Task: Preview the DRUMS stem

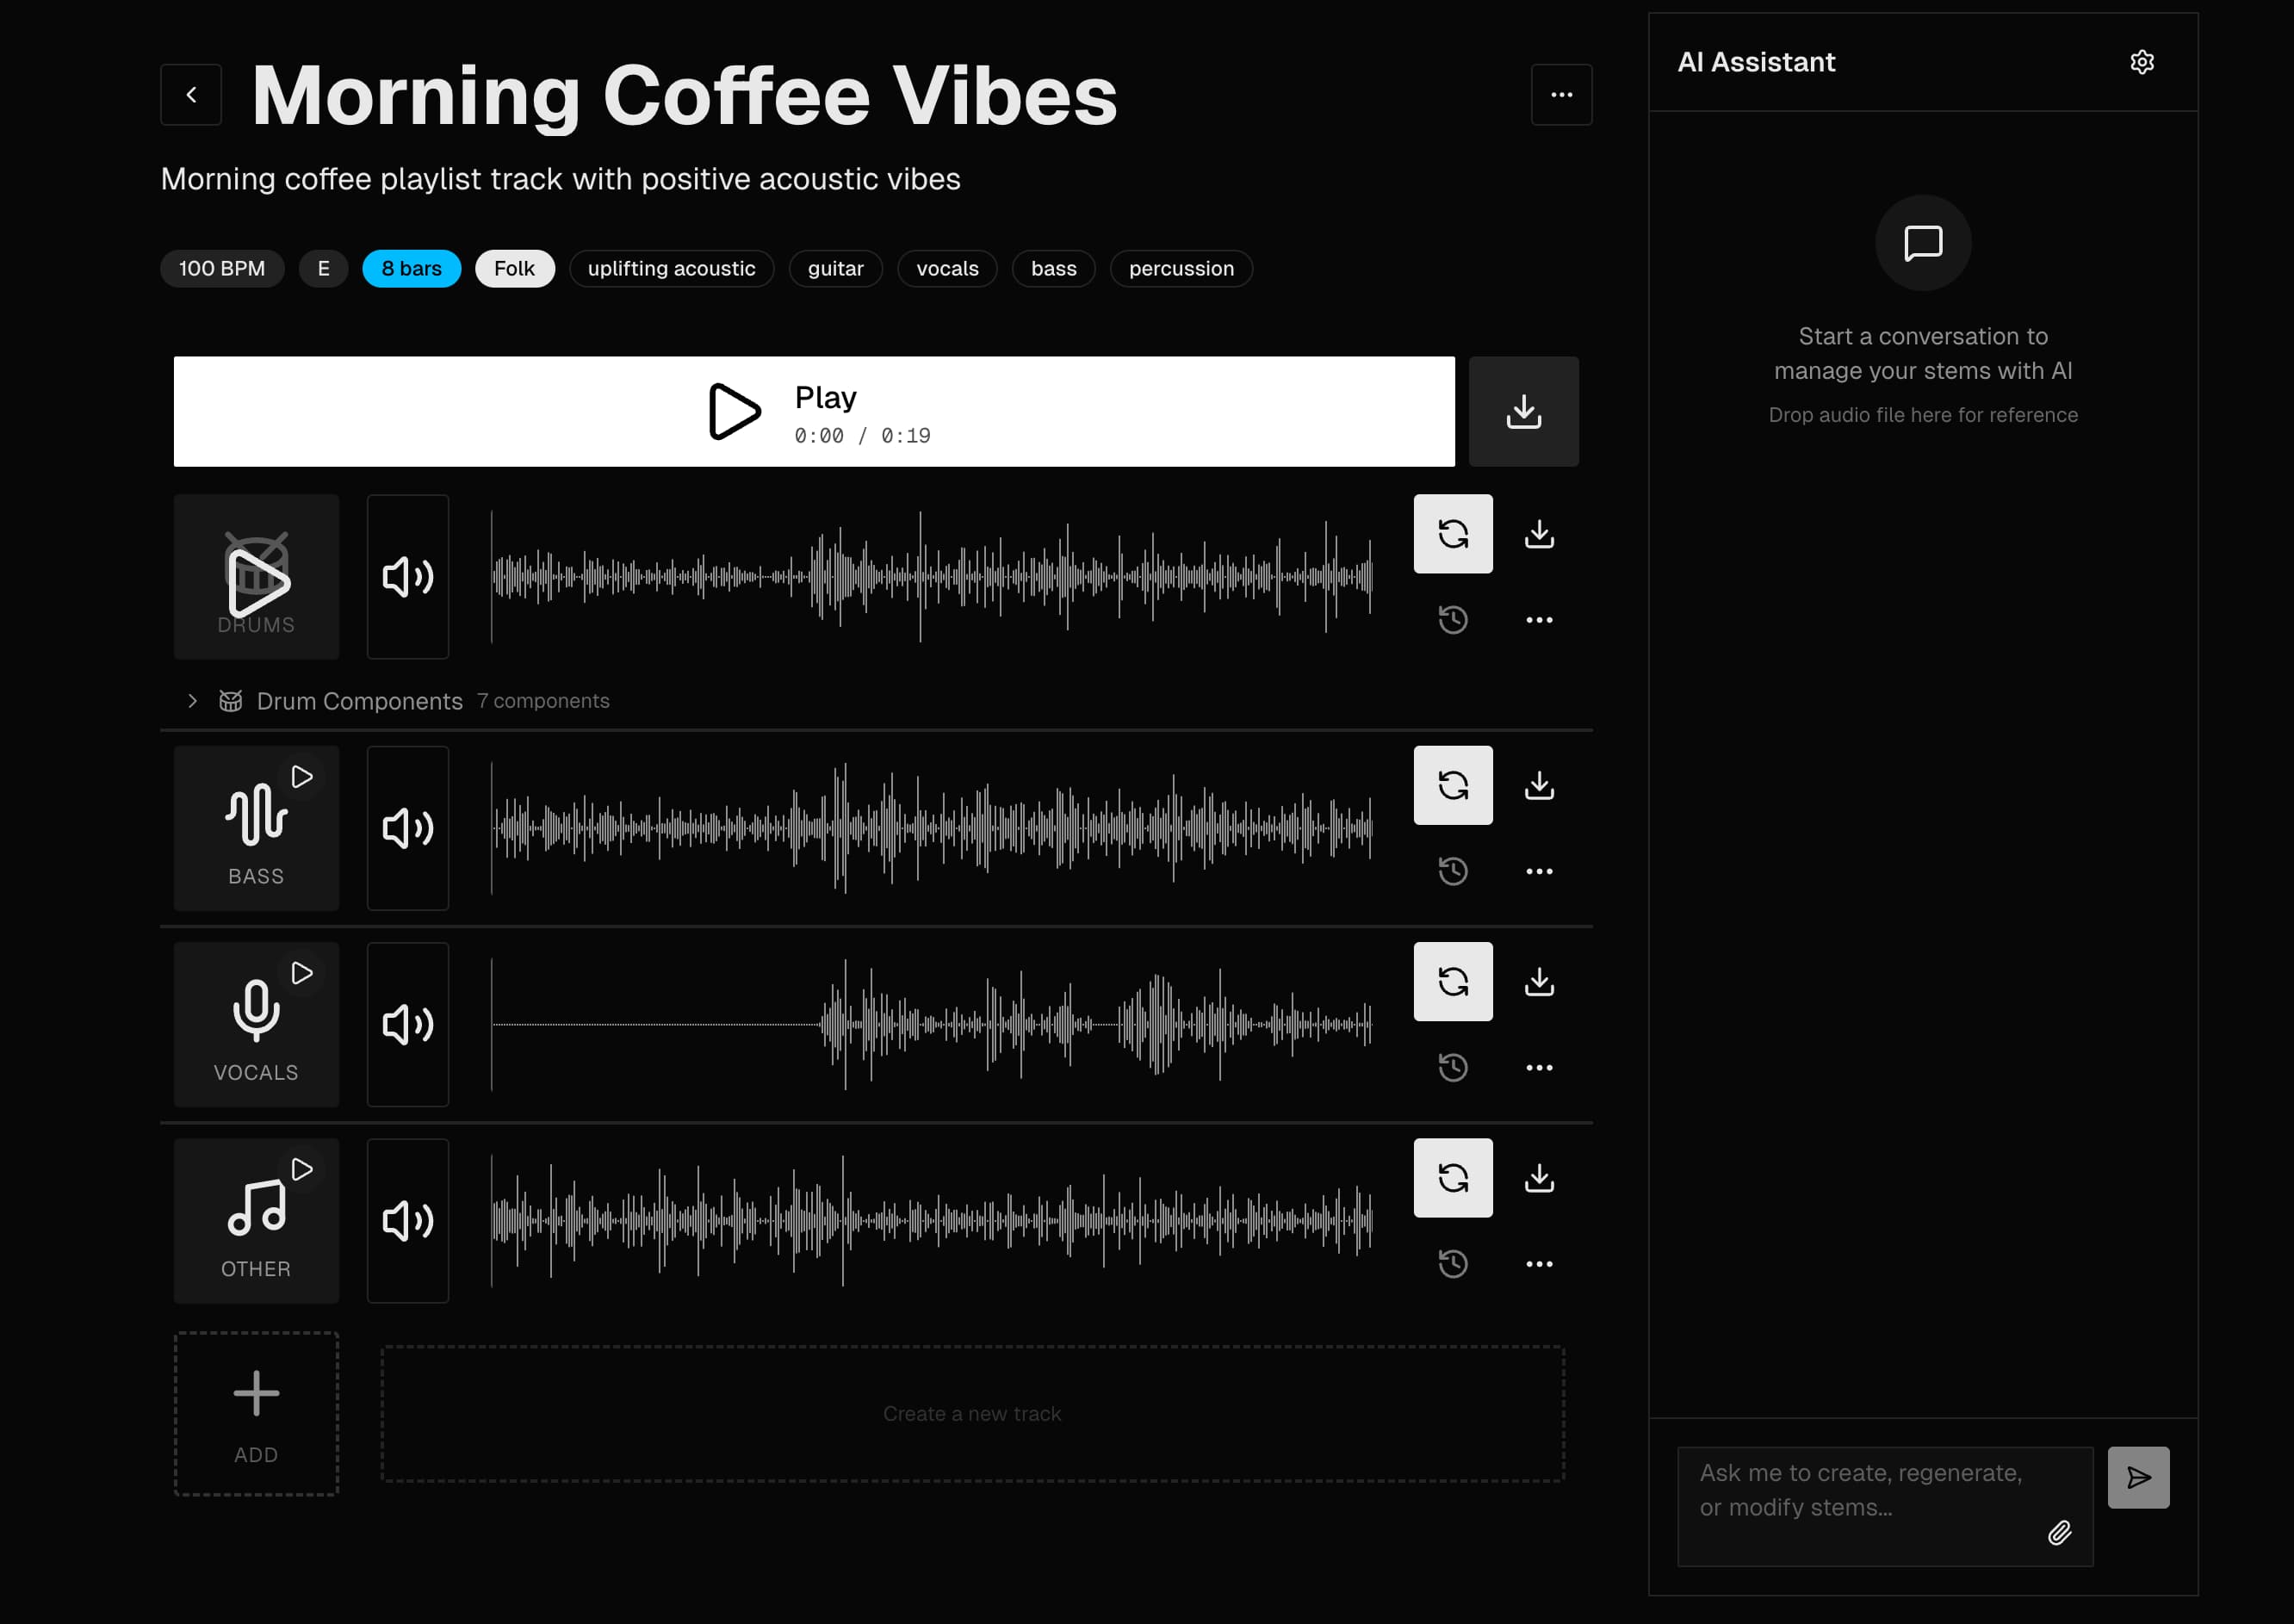Action: click(x=257, y=577)
